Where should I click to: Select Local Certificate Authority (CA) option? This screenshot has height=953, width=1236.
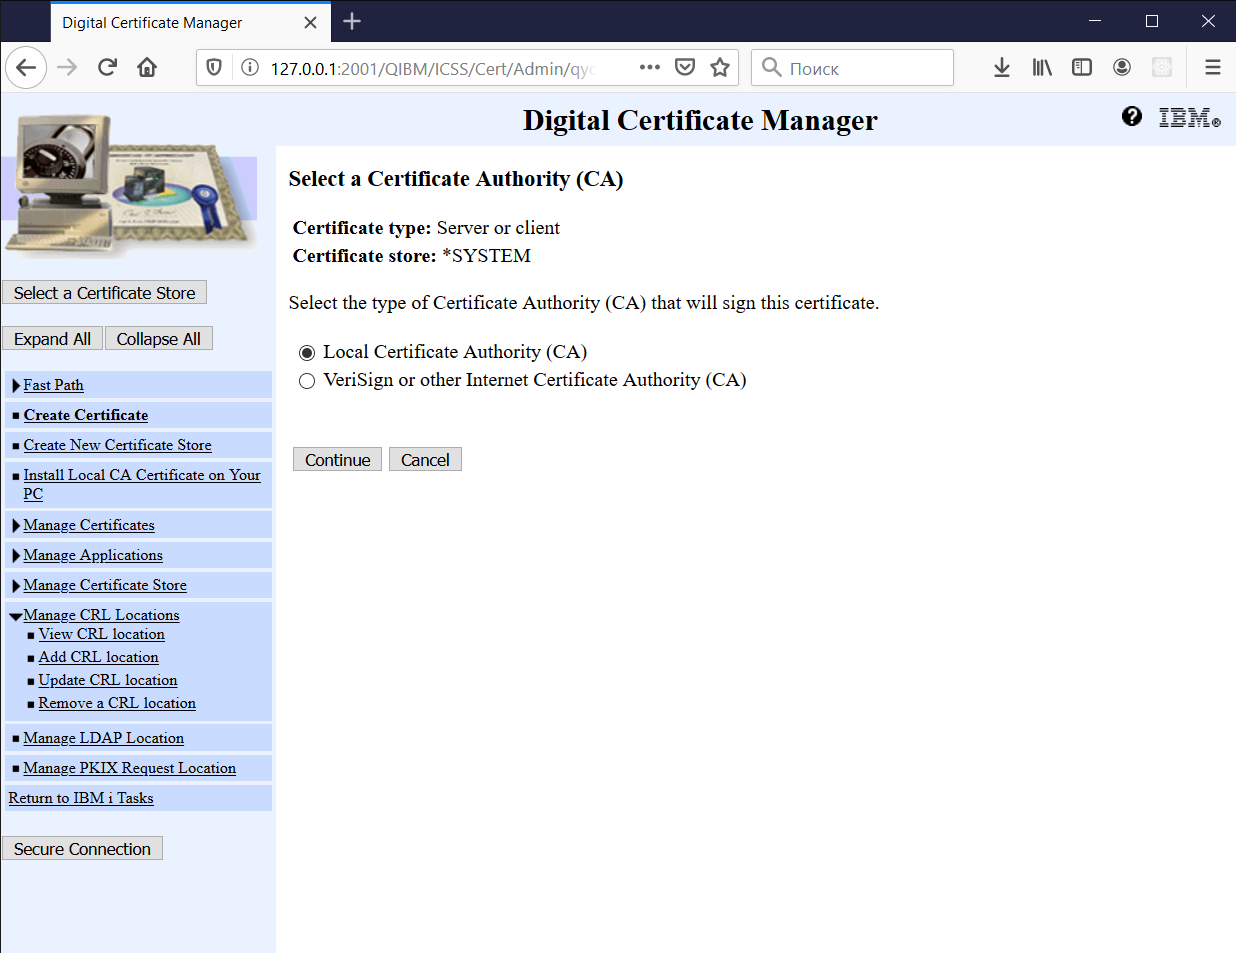point(307,353)
